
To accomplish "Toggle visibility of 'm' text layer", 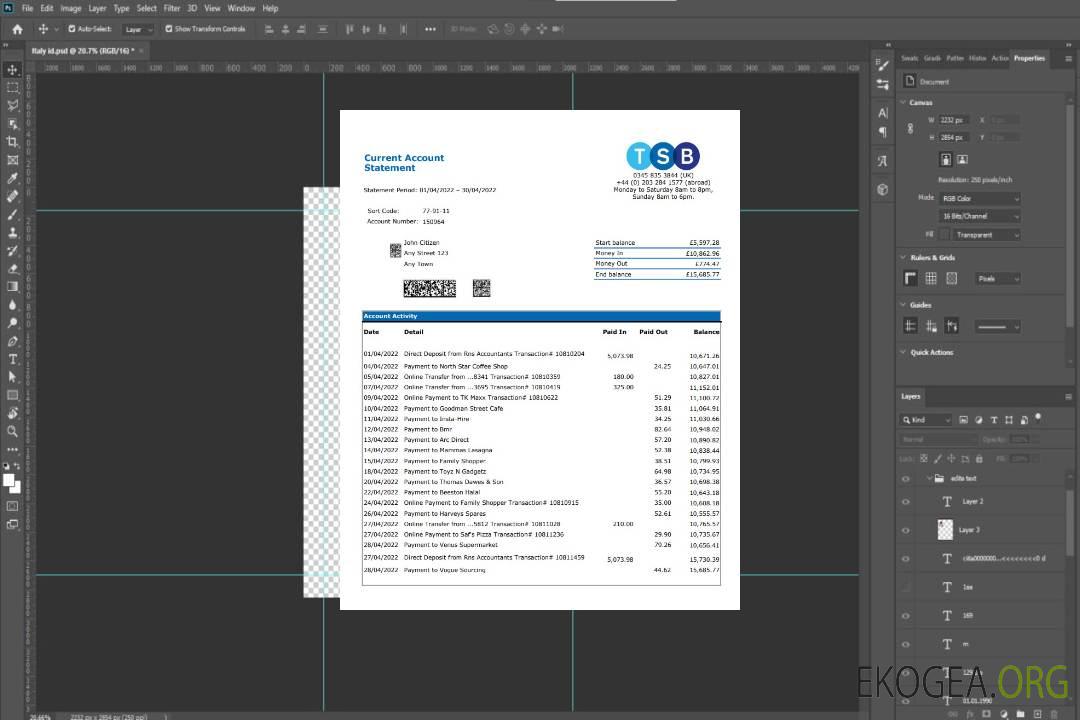I will point(906,645).
